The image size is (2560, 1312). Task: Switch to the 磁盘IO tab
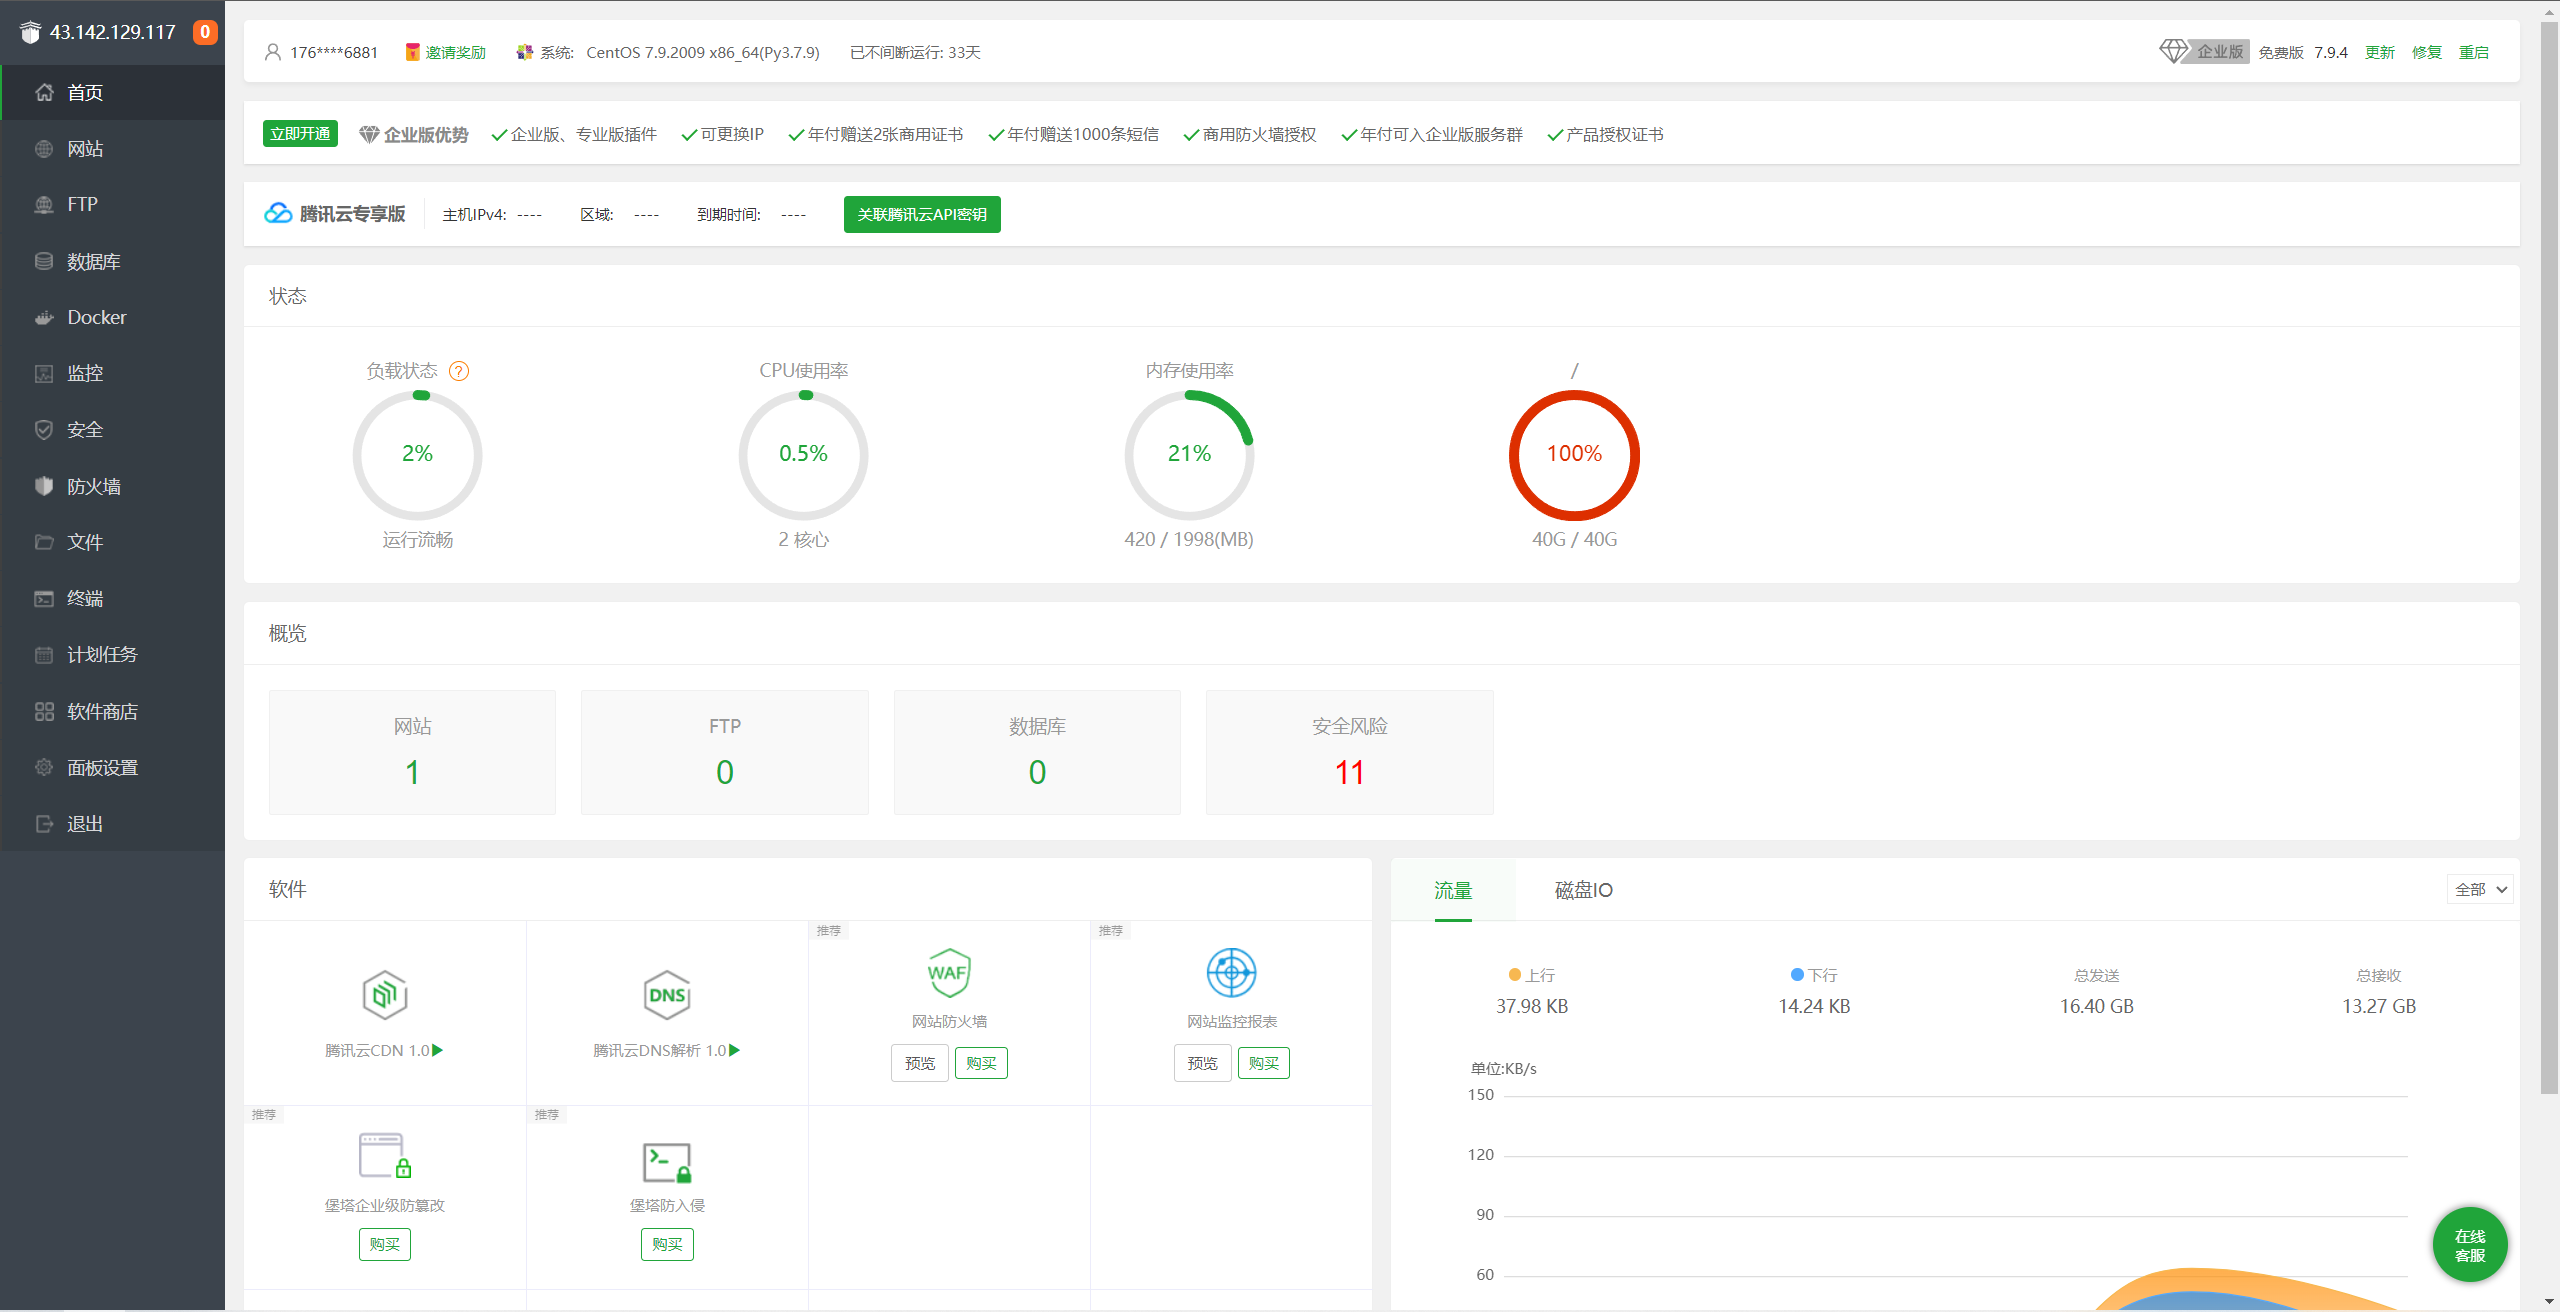1583,890
